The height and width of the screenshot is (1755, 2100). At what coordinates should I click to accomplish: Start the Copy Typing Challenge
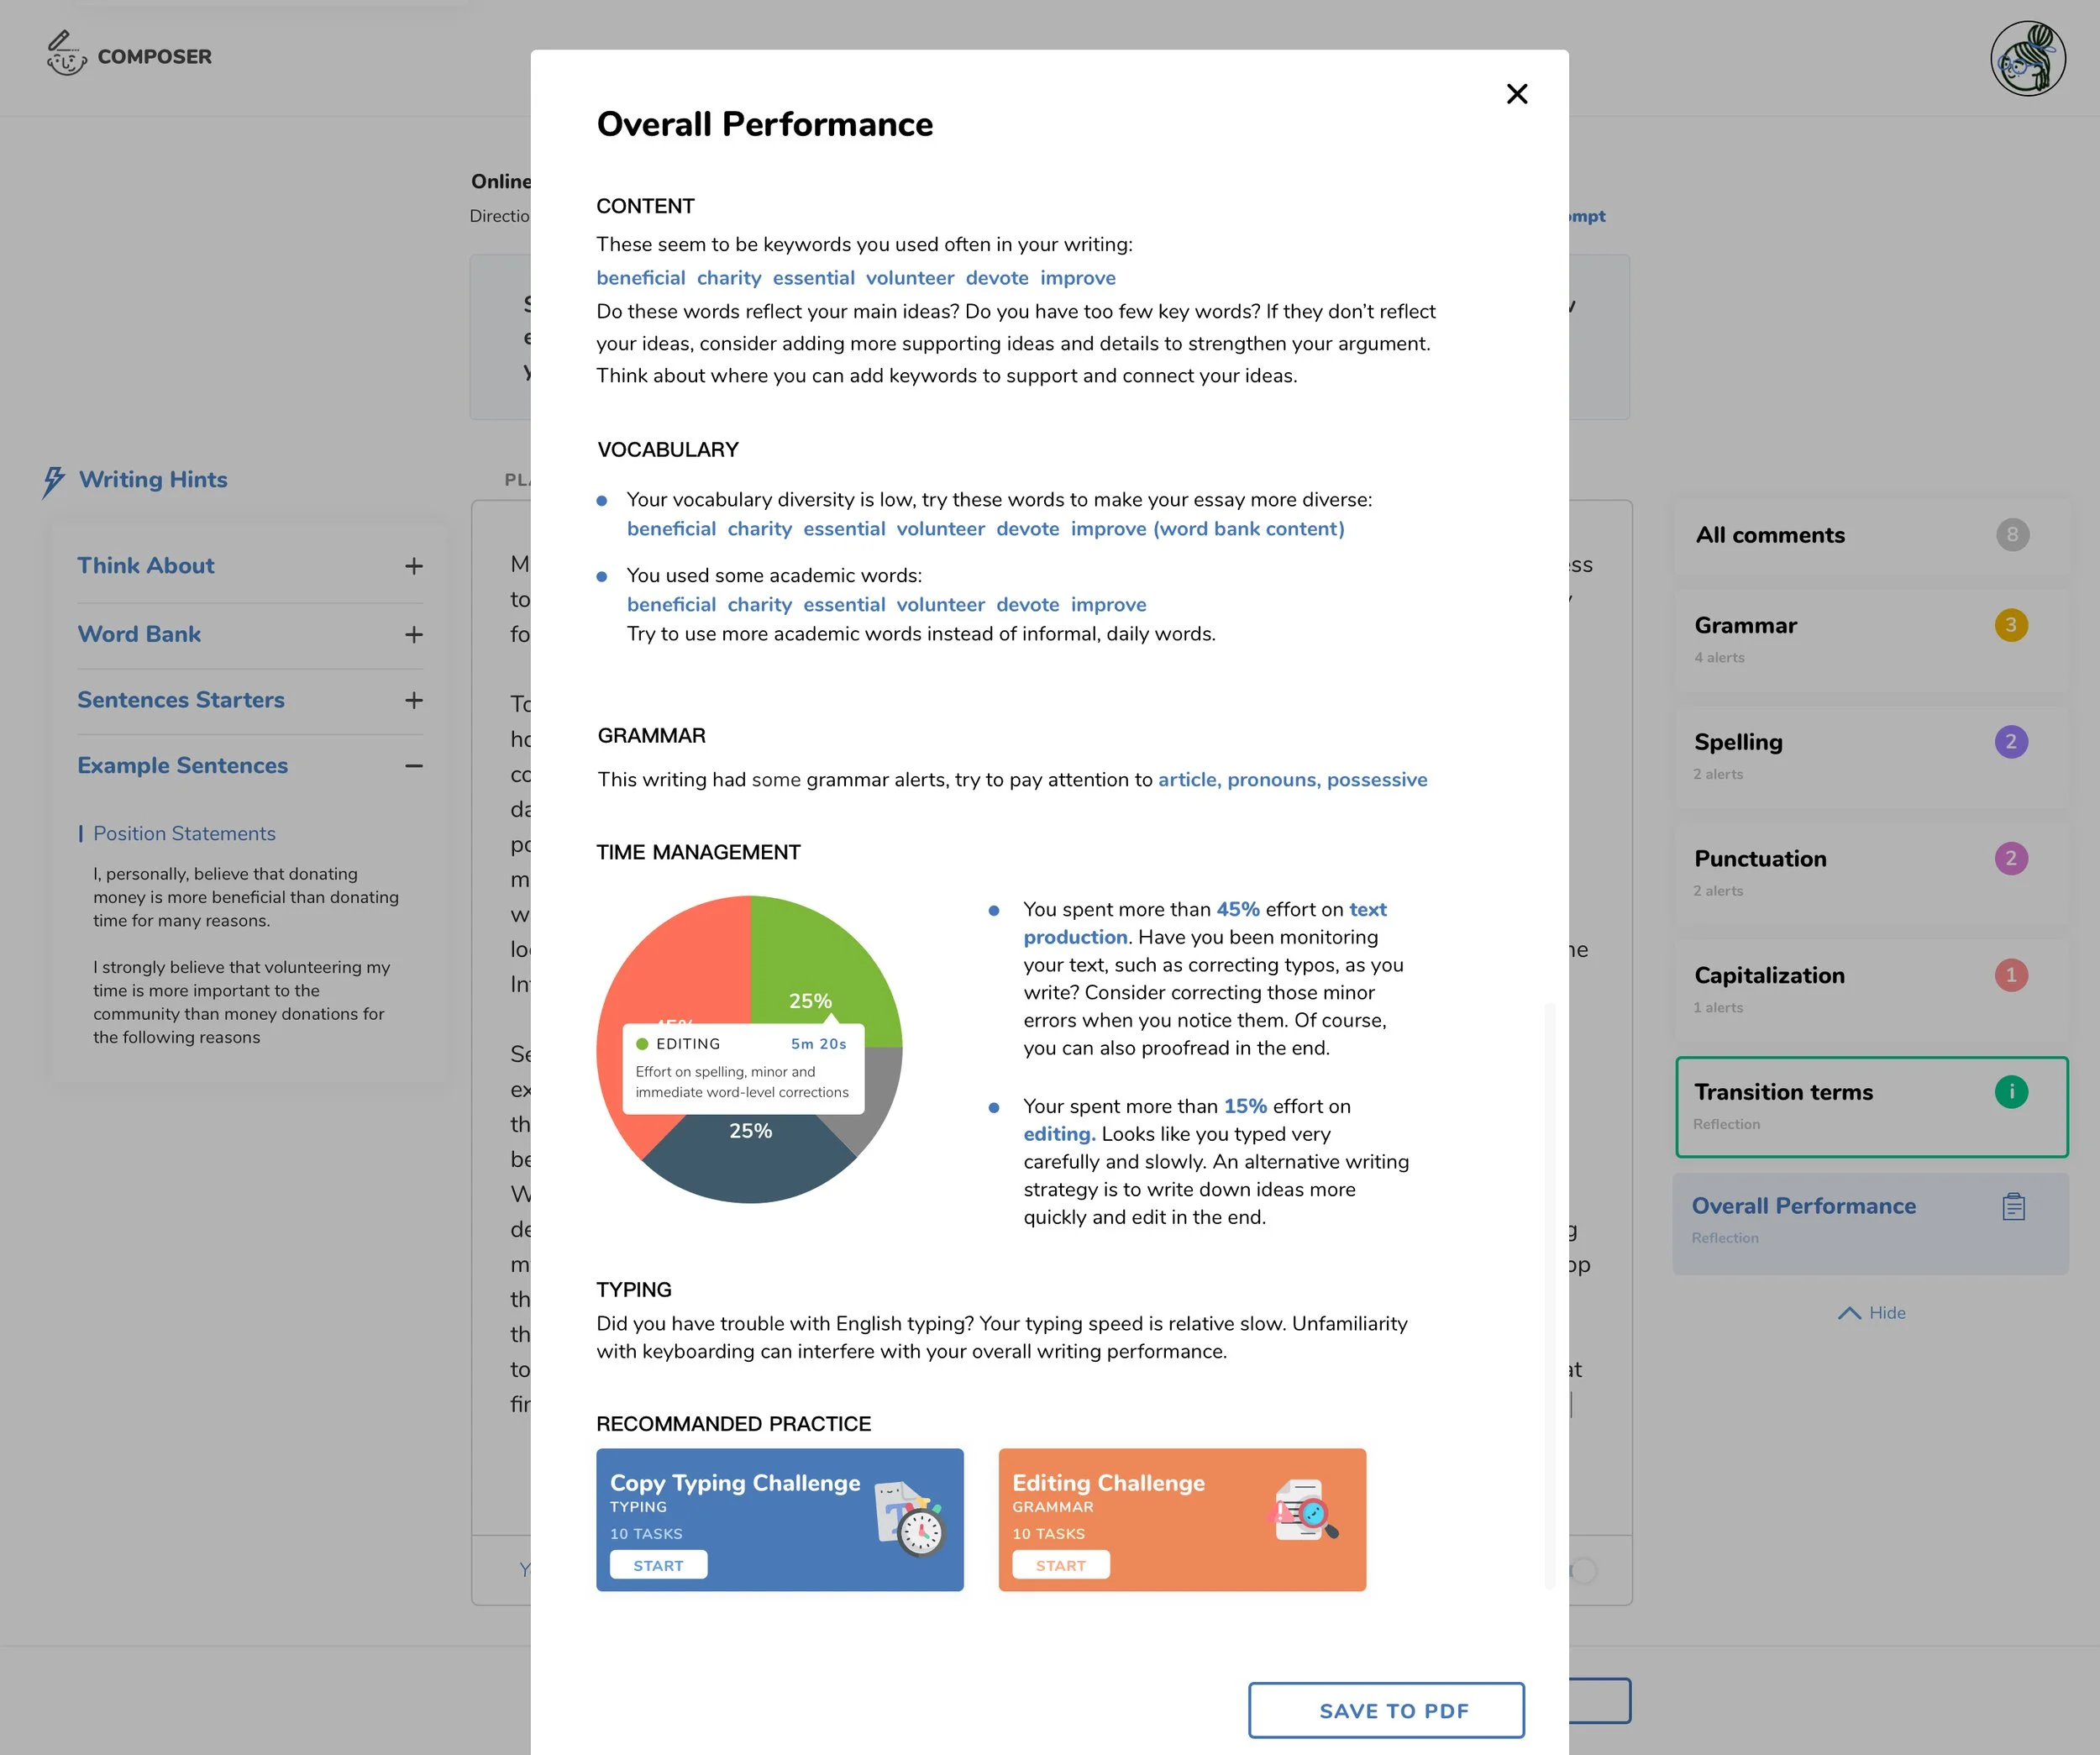tap(658, 1565)
